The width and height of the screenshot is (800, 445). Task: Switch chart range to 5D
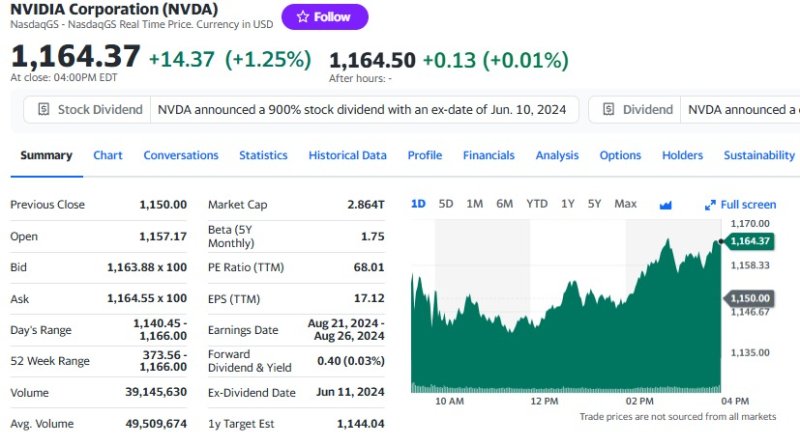click(x=446, y=204)
